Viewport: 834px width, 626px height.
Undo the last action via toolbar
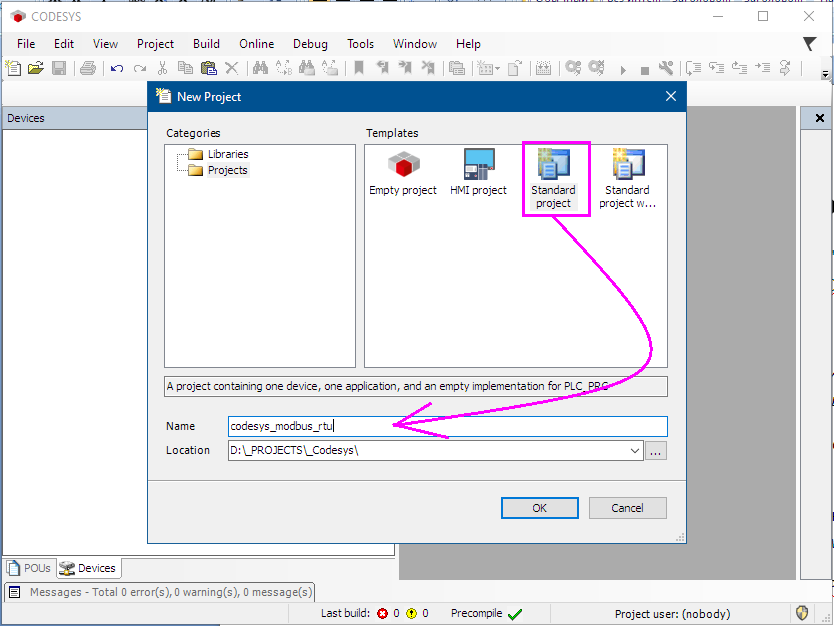coord(117,68)
